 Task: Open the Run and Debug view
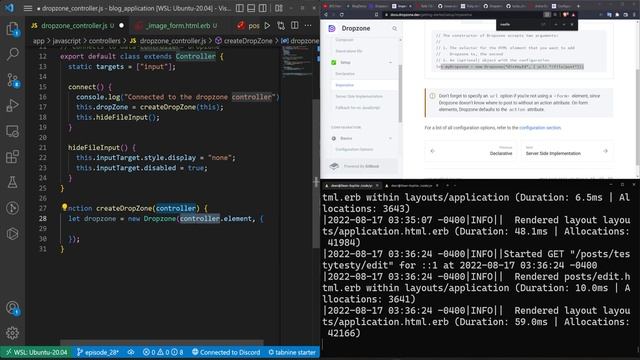12,105
